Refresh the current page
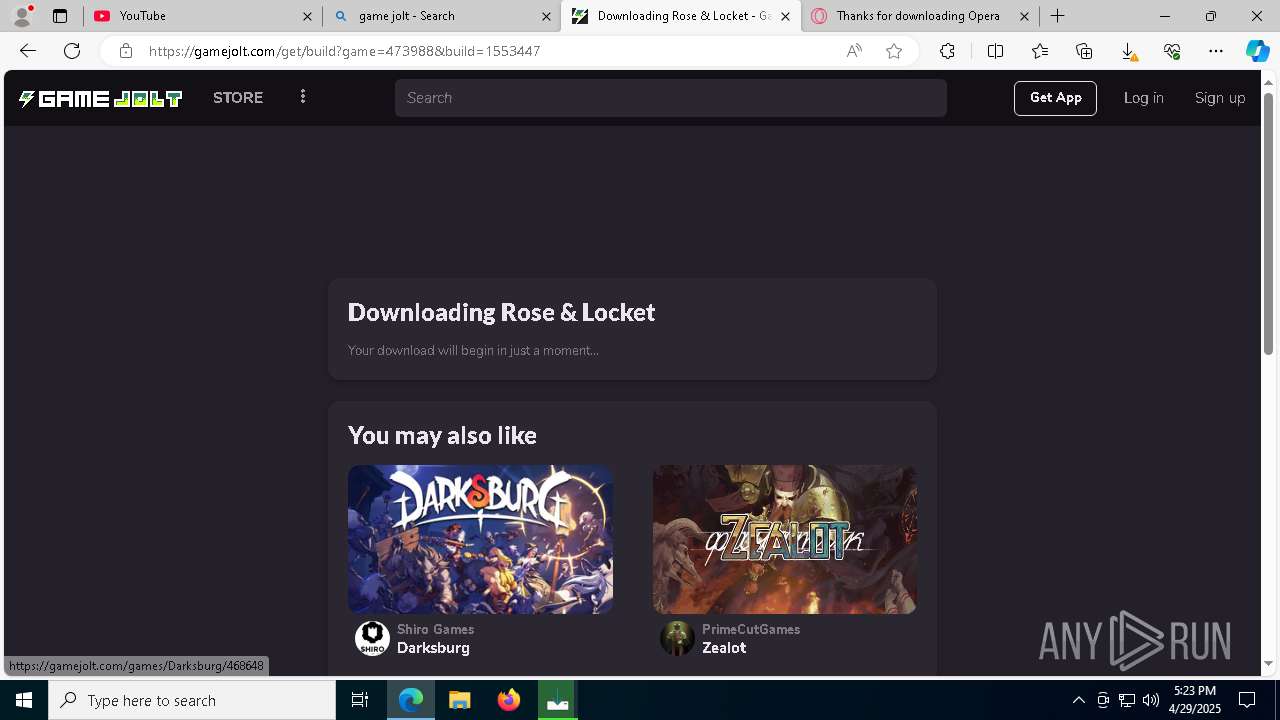Image resolution: width=1280 pixels, height=720 pixels. 72,51
